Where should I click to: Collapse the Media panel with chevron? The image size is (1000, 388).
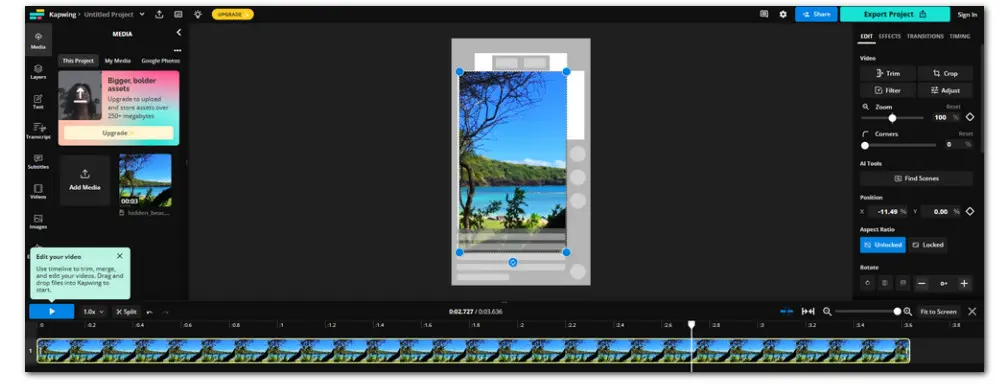(x=179, y=33)
